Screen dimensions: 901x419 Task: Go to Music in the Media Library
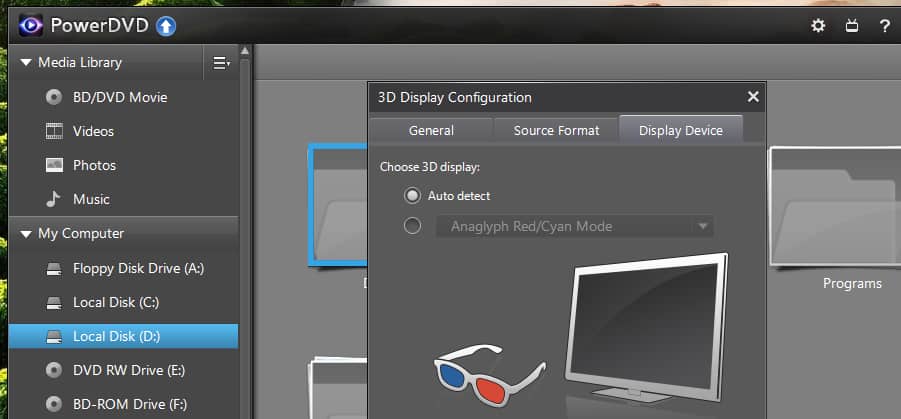click(x=91, y=199)
